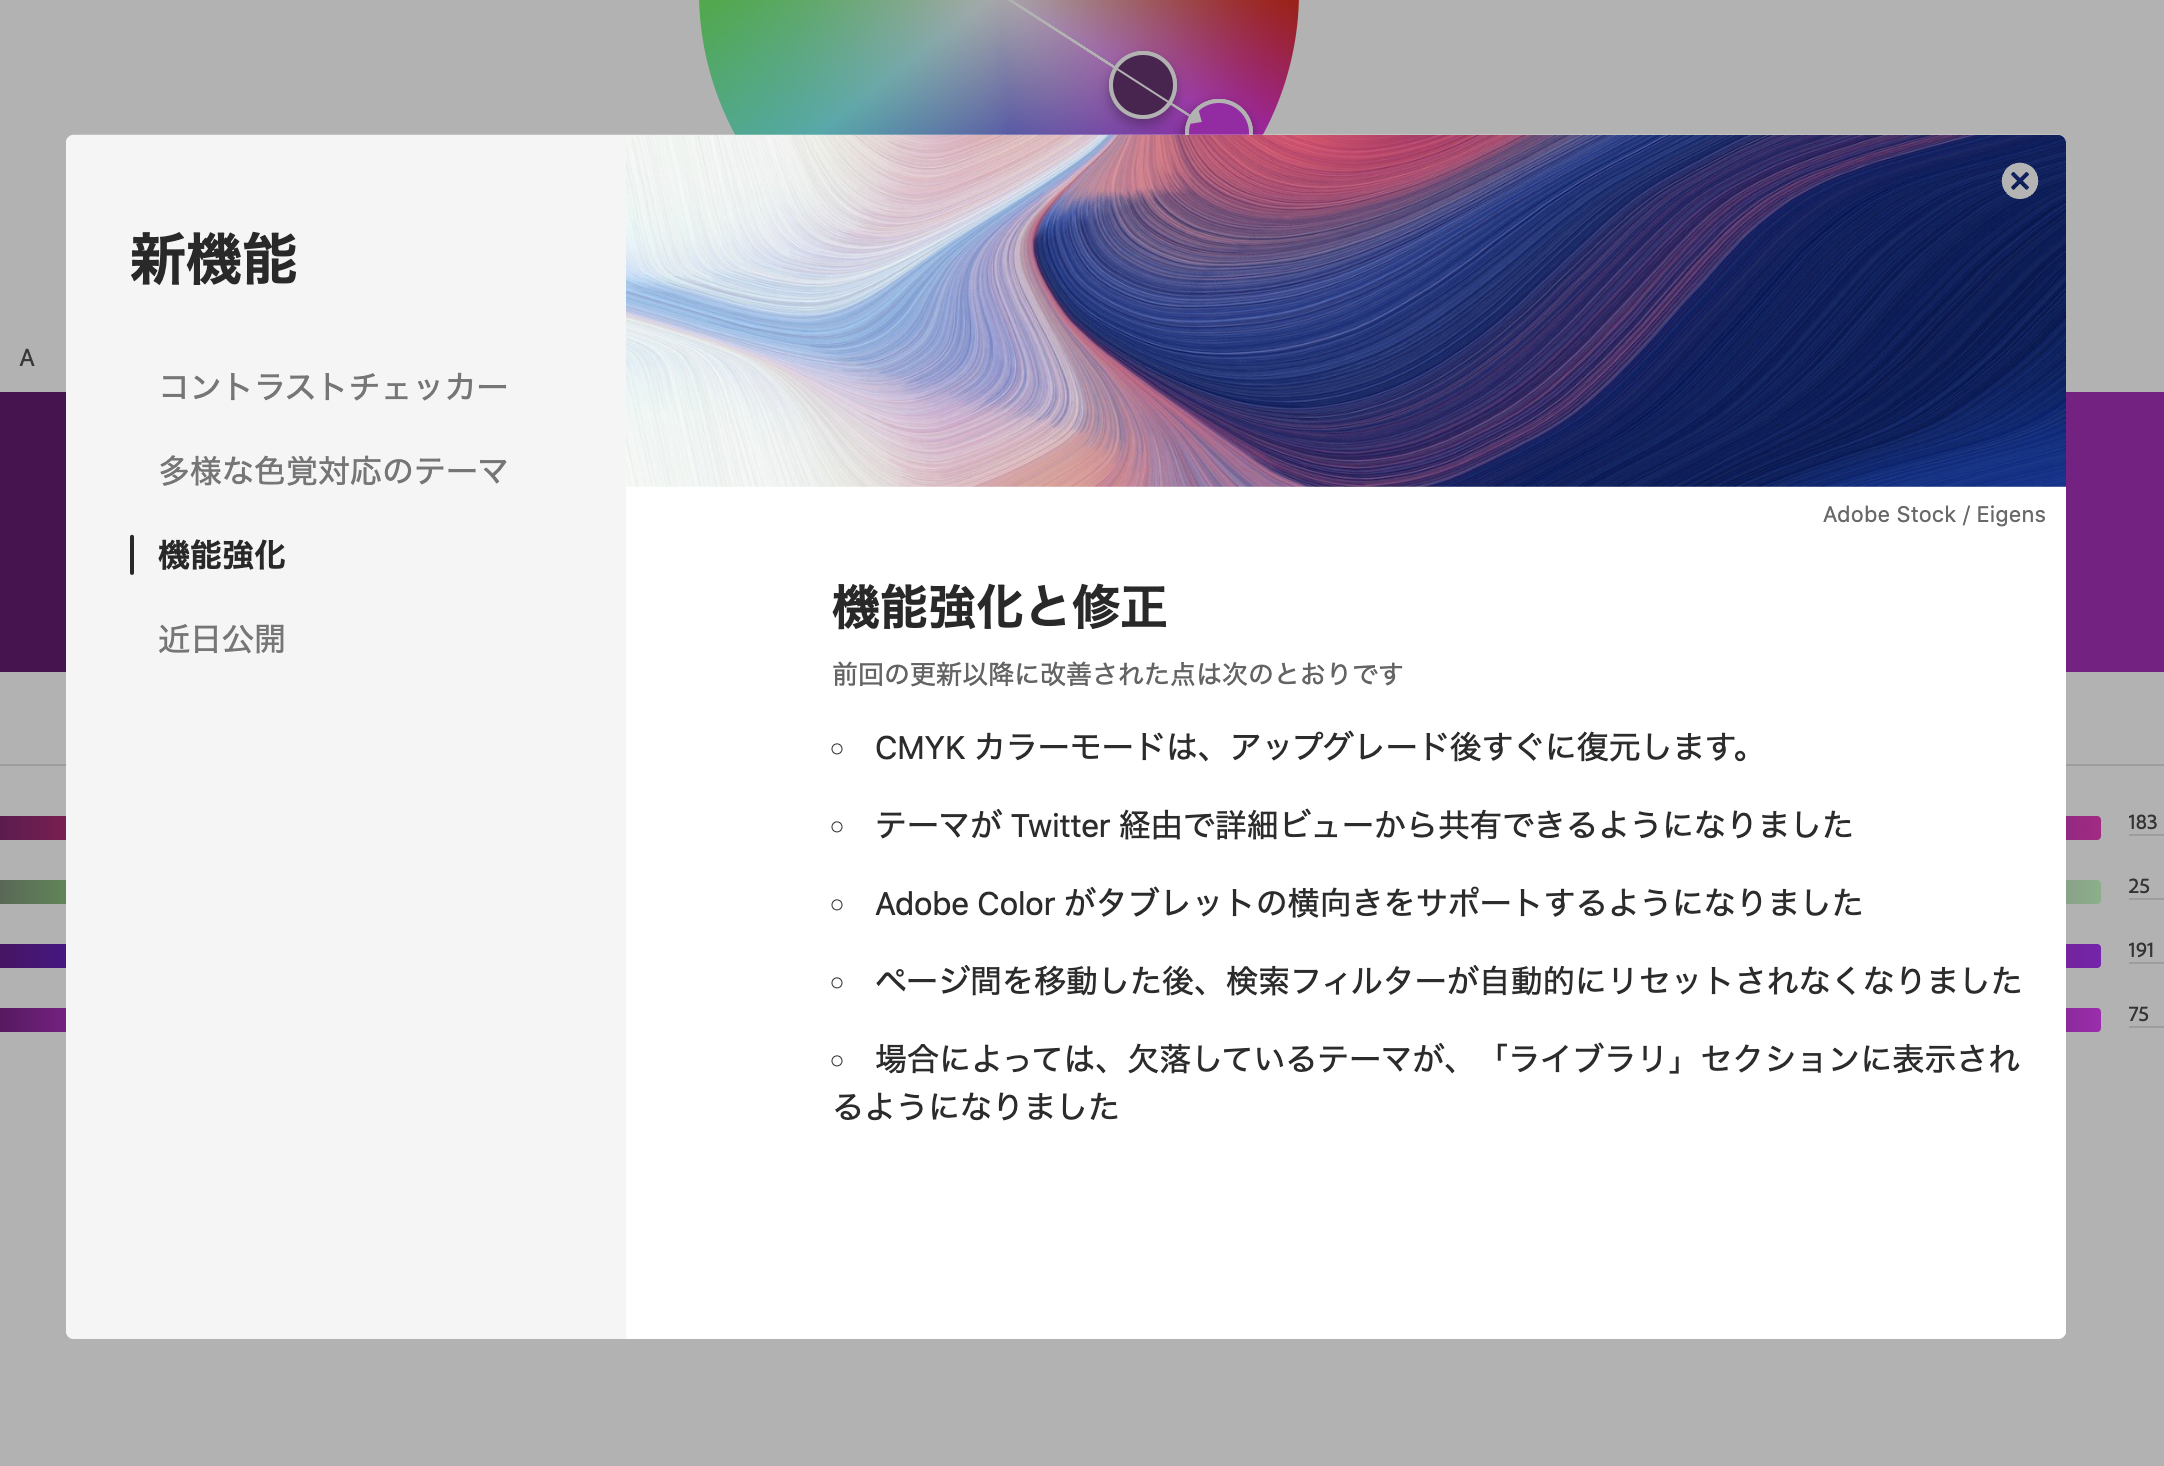The image size is (2164, 1466).
Task: Switch to the コントラストチェッカー section
Action: tap(334, 386)
